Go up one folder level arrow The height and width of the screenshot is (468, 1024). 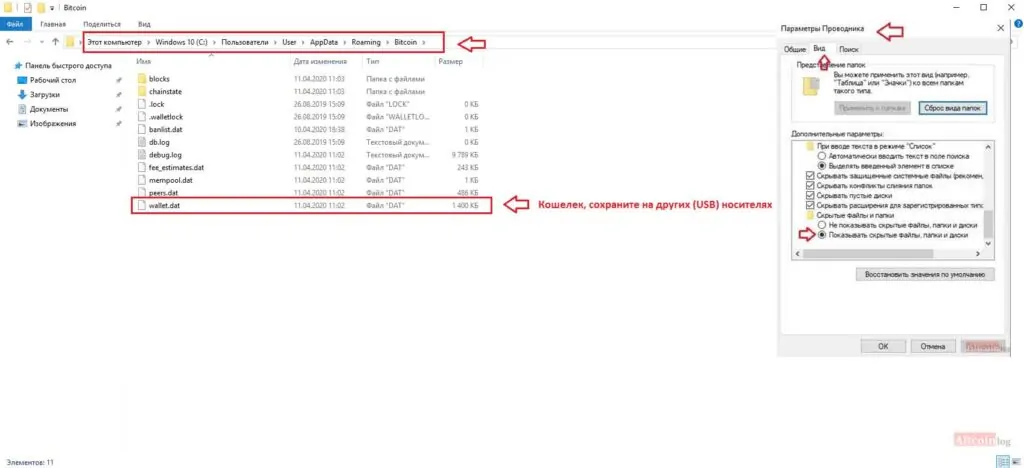tap(56, 42)
